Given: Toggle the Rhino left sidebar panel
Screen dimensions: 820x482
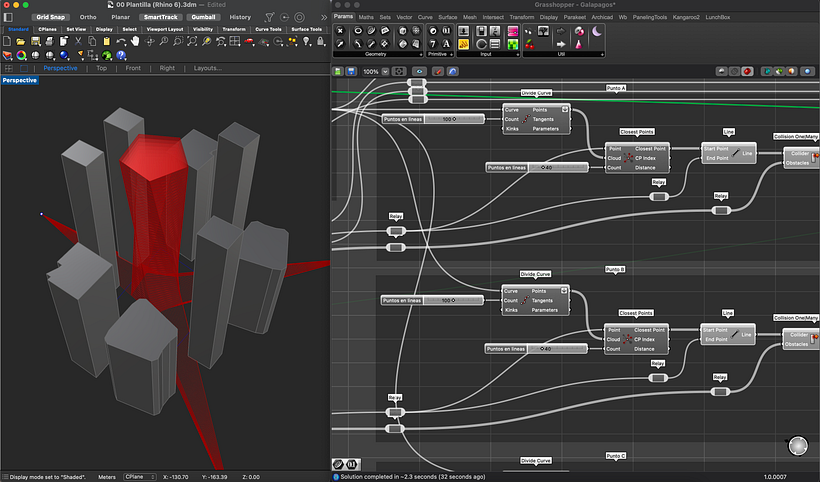Looking at the screenshot, I should 8,17.
